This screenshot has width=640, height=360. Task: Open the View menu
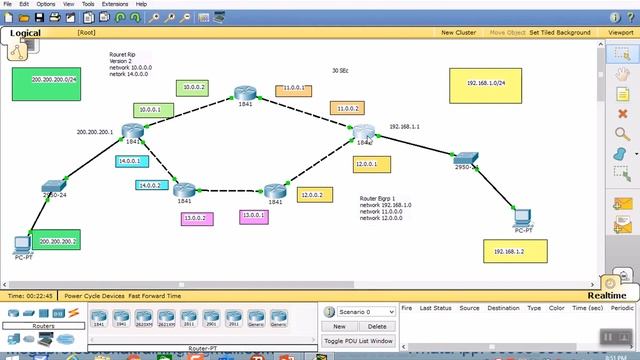click(x=68, y=4)
